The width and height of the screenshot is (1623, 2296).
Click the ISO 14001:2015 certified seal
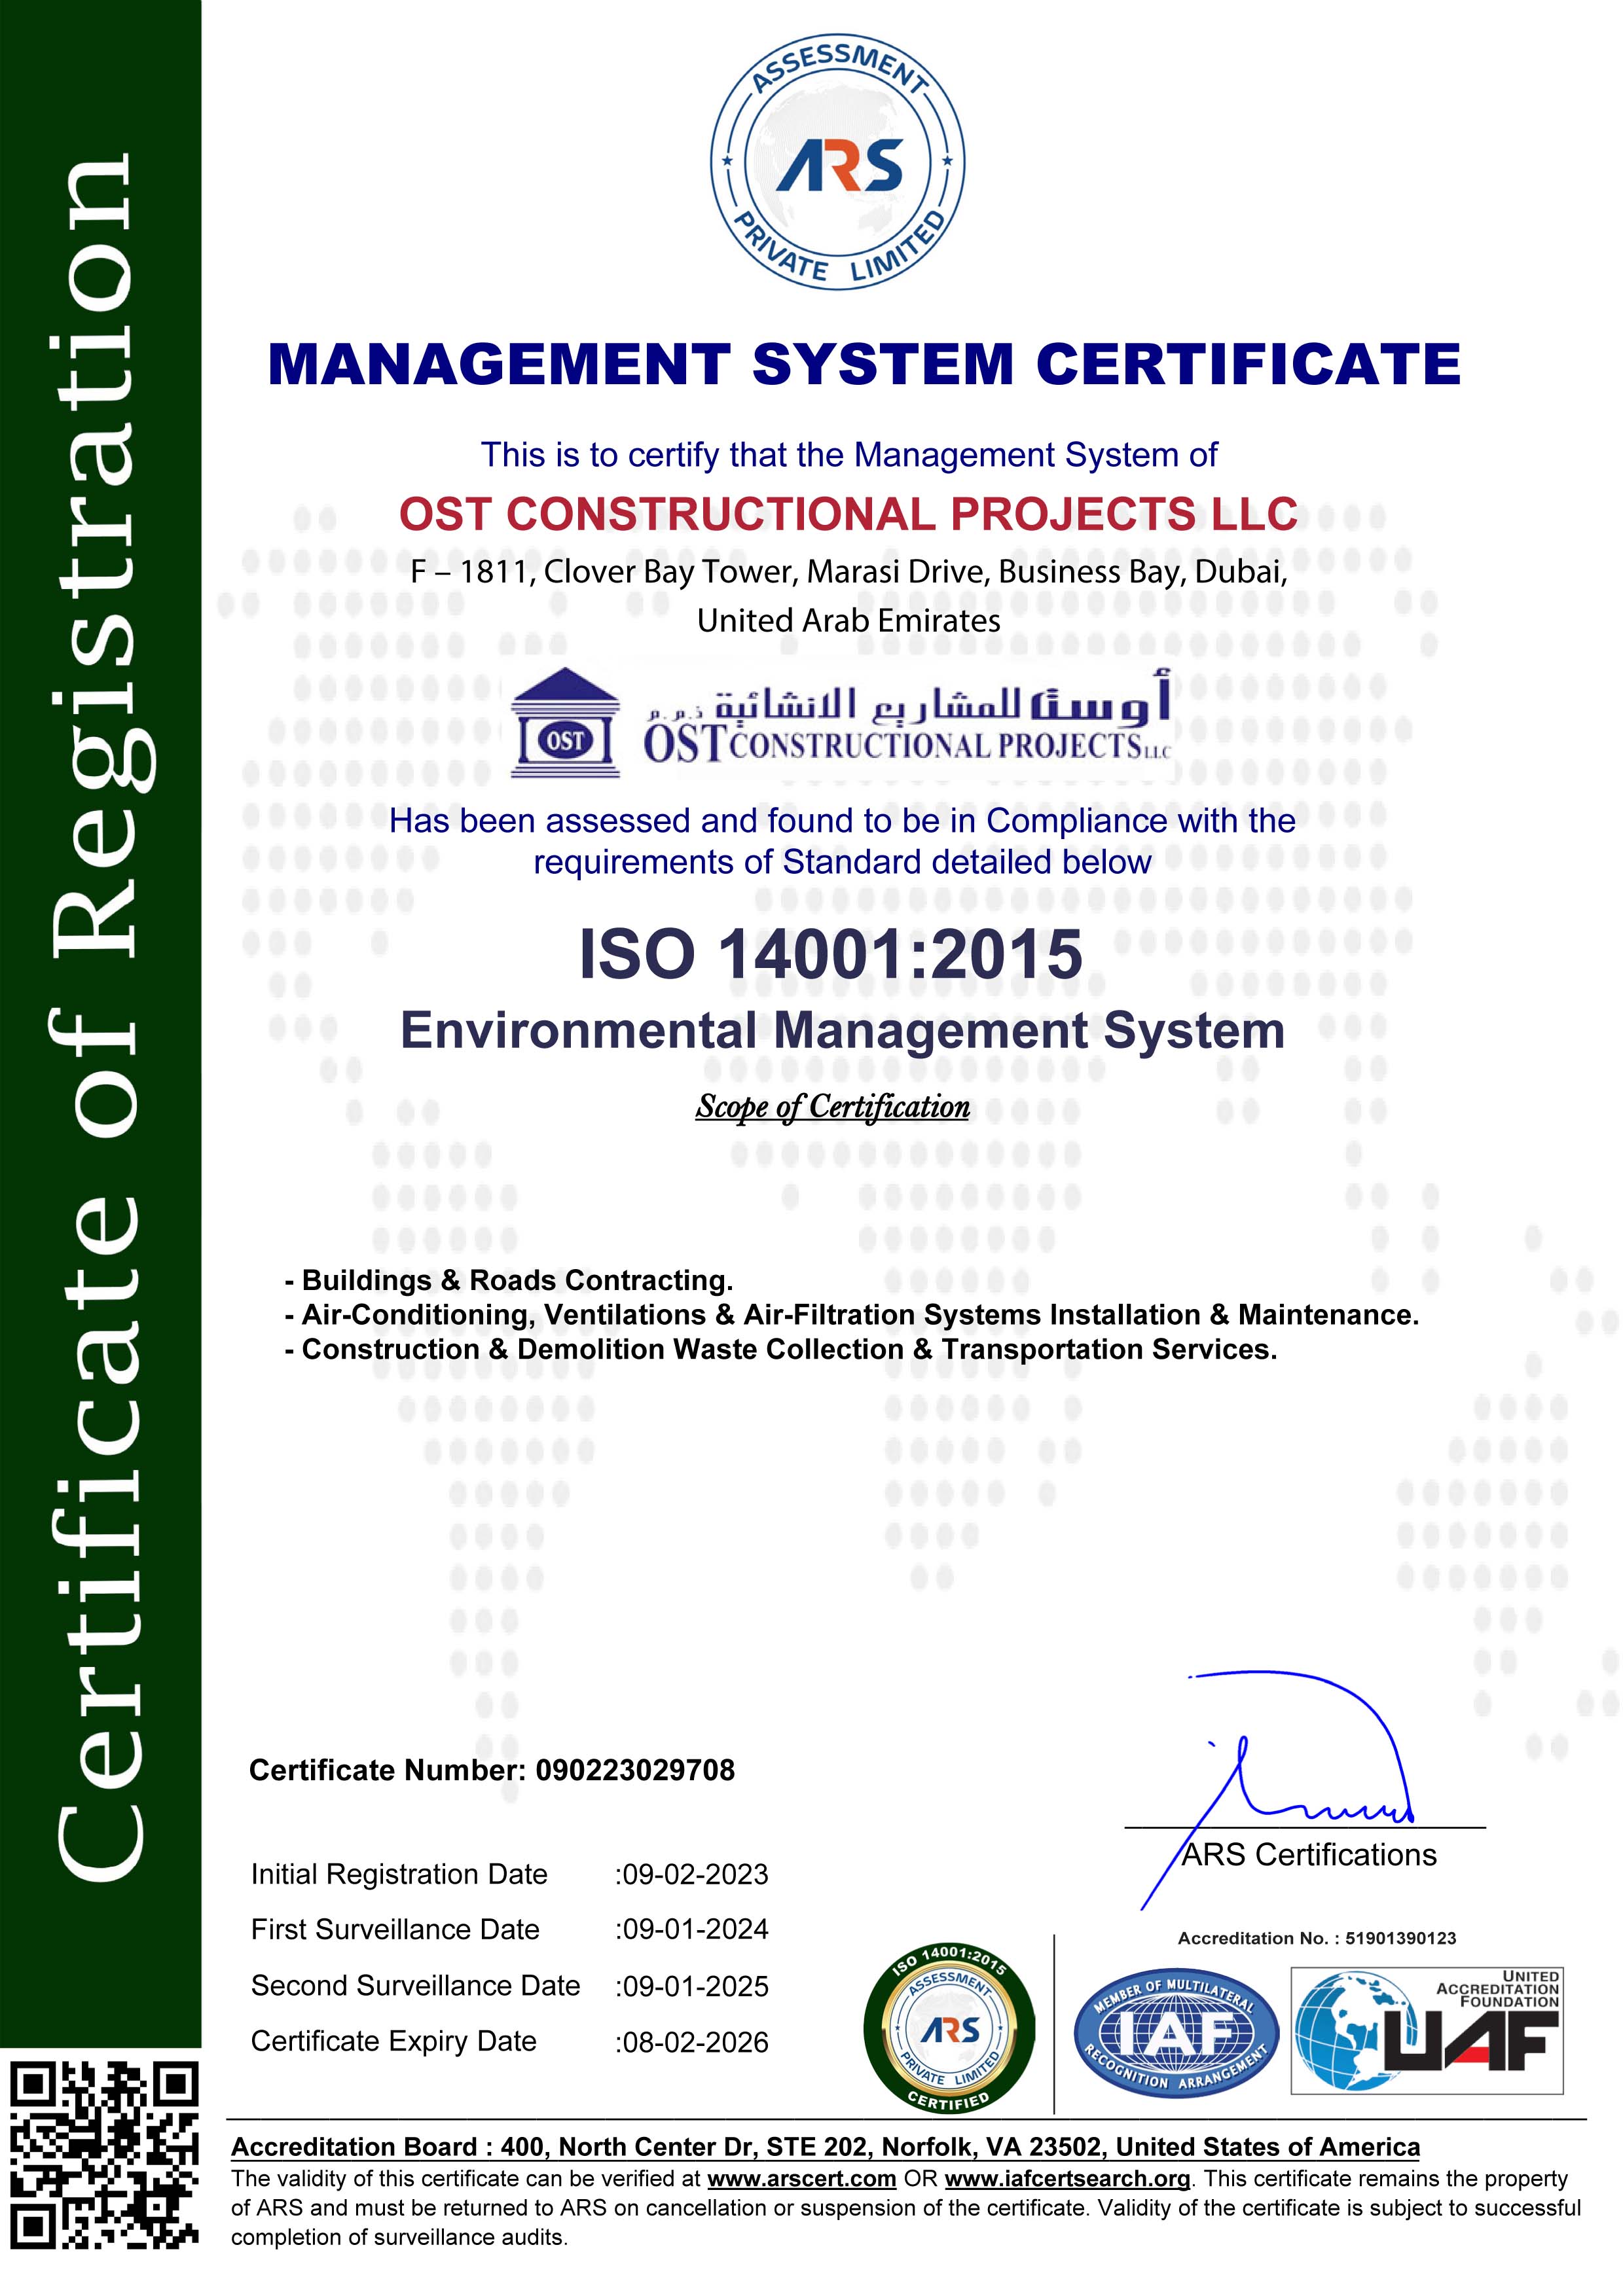[948, 2029]
